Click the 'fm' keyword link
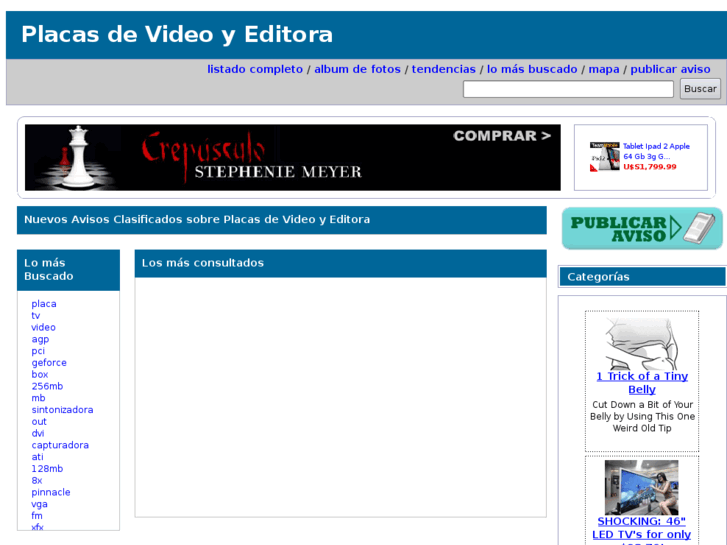Screen dimensions: 727x545 click(37, 516)
